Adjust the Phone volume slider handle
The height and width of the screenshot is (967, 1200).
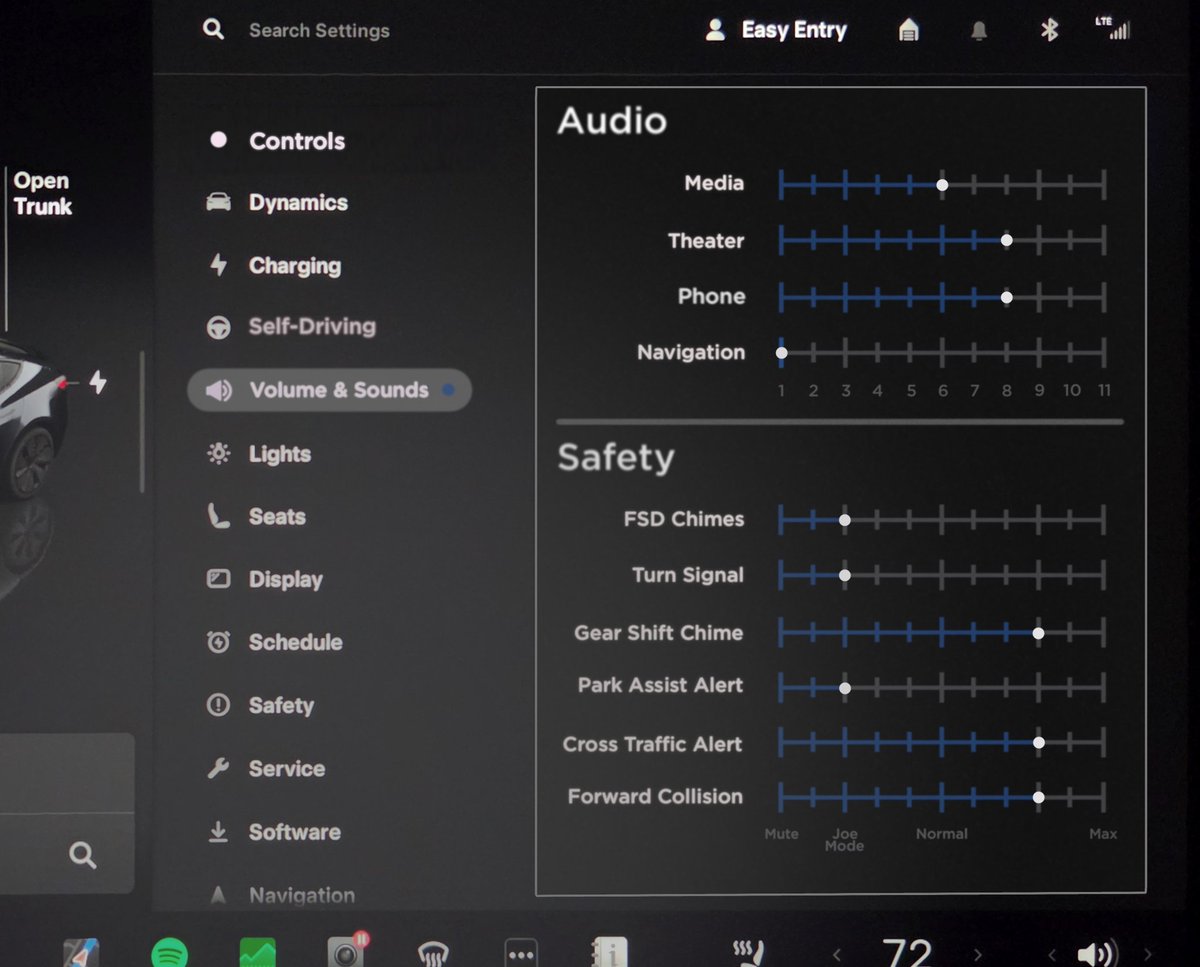click(1006, 297)
